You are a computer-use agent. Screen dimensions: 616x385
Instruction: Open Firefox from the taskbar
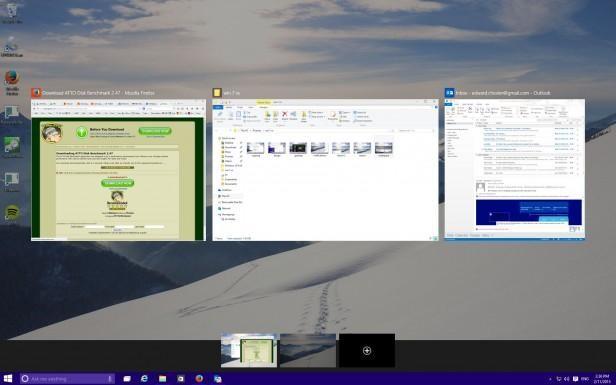point(199,379)
